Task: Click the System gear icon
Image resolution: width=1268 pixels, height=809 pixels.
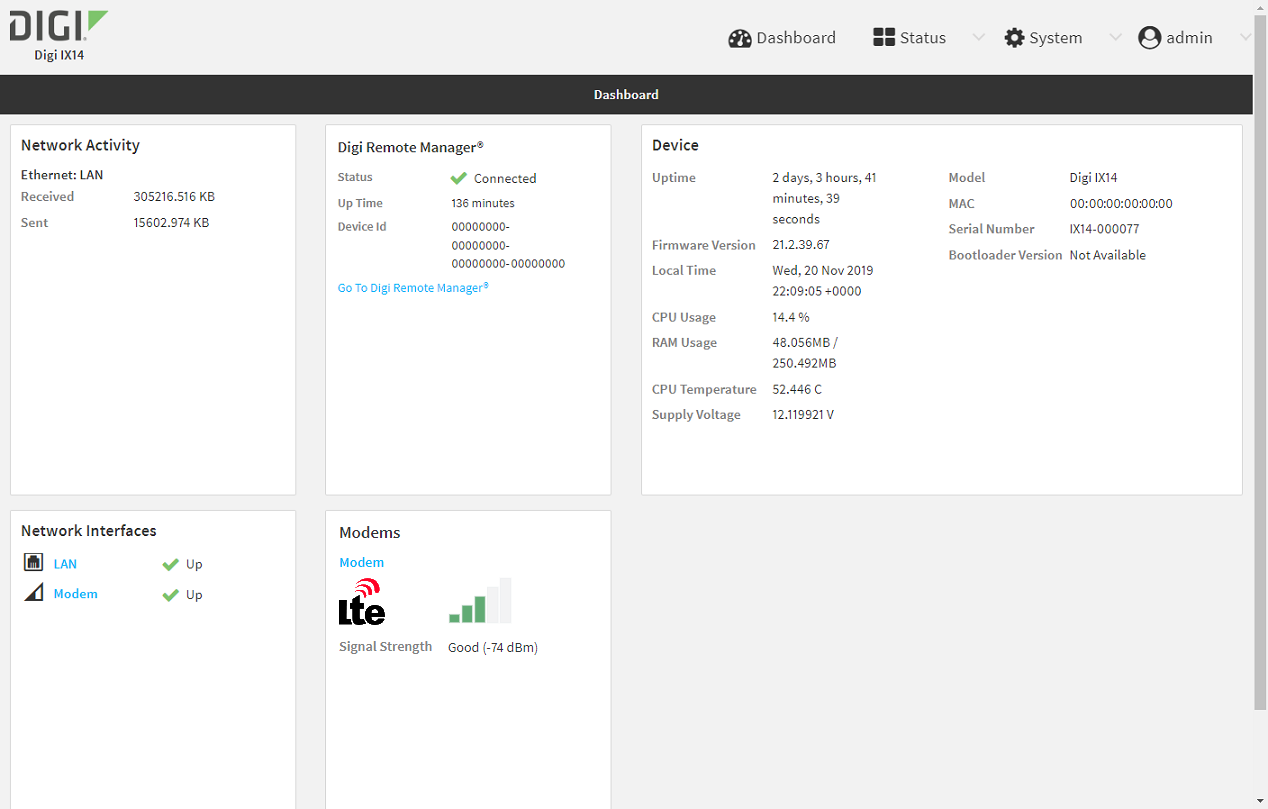Action: coord(1014,38)
